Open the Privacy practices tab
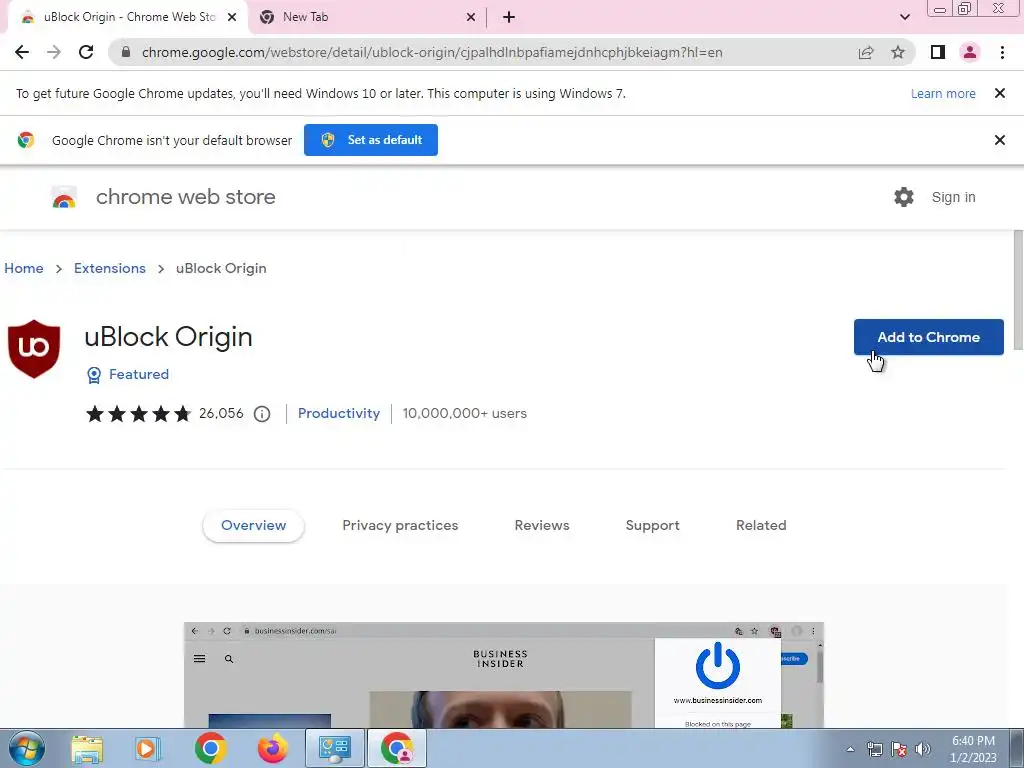The height and width of the screenshot is (768, 1024). coord(400,526)
